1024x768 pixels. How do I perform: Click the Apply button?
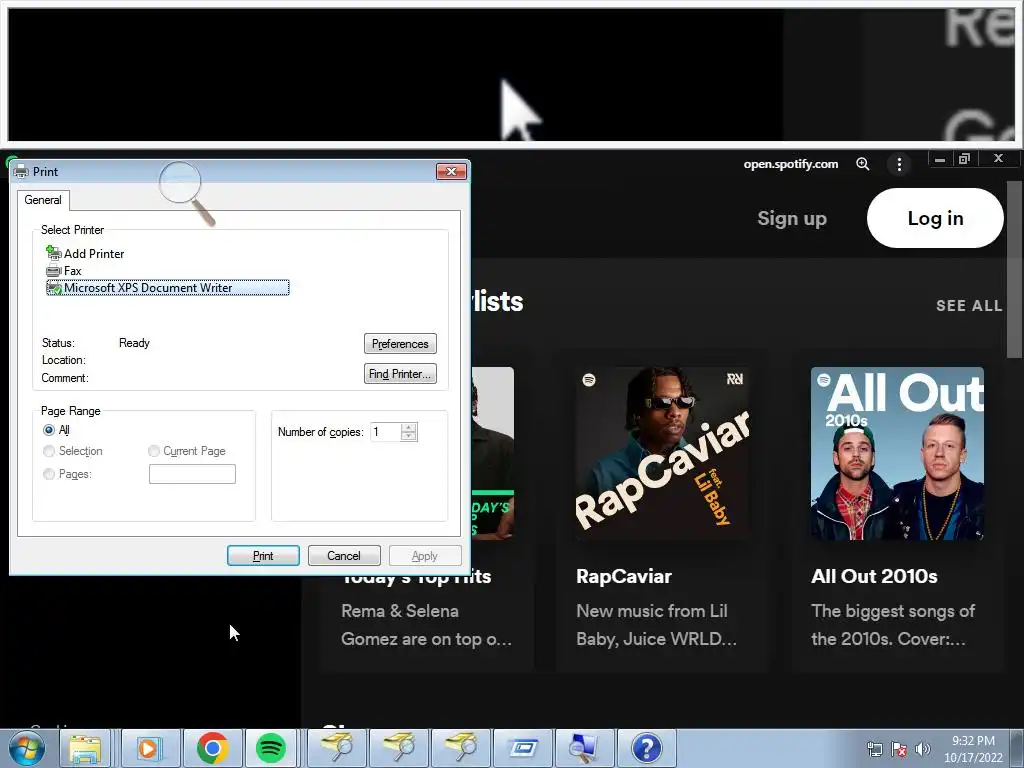point(424,556)
